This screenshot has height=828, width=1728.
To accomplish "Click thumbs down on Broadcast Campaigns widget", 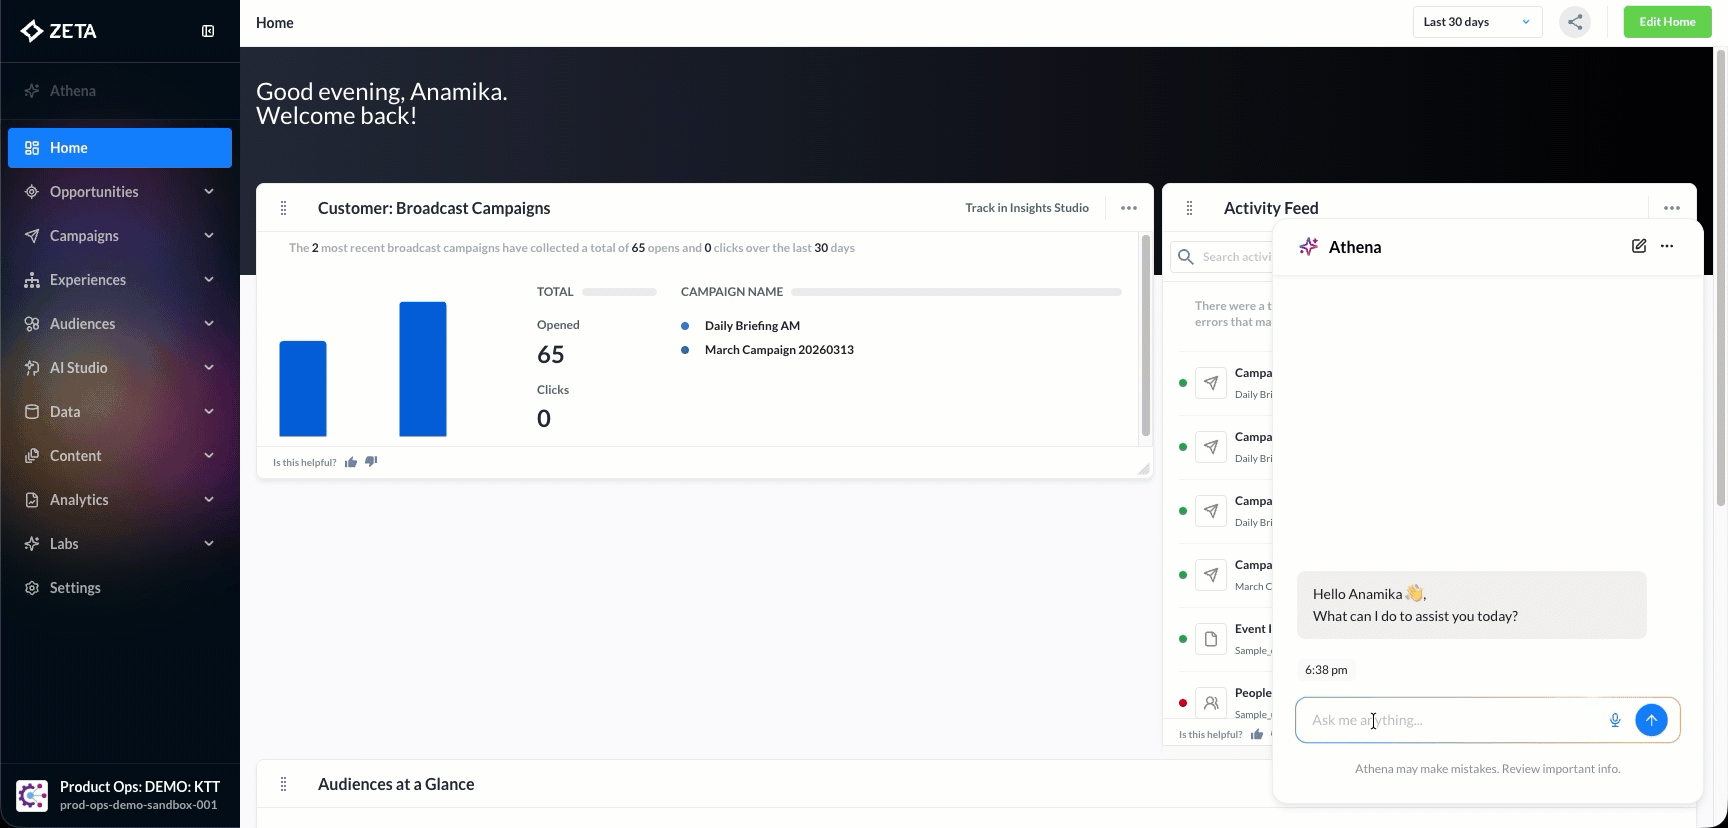I will point(371,462).
